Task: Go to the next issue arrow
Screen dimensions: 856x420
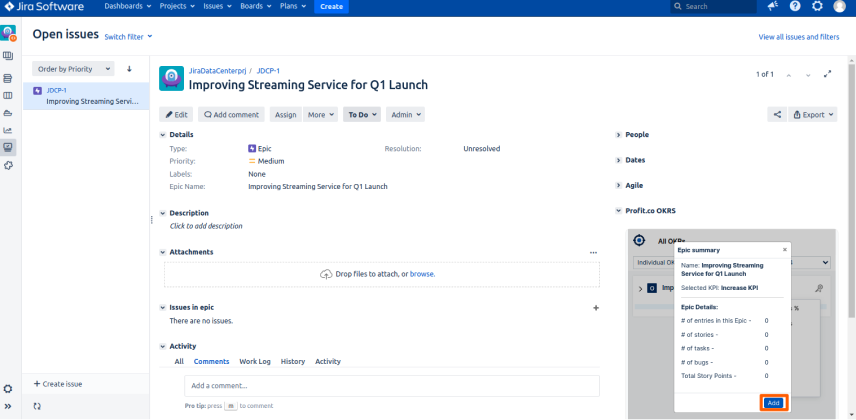Action: (809, 75)
